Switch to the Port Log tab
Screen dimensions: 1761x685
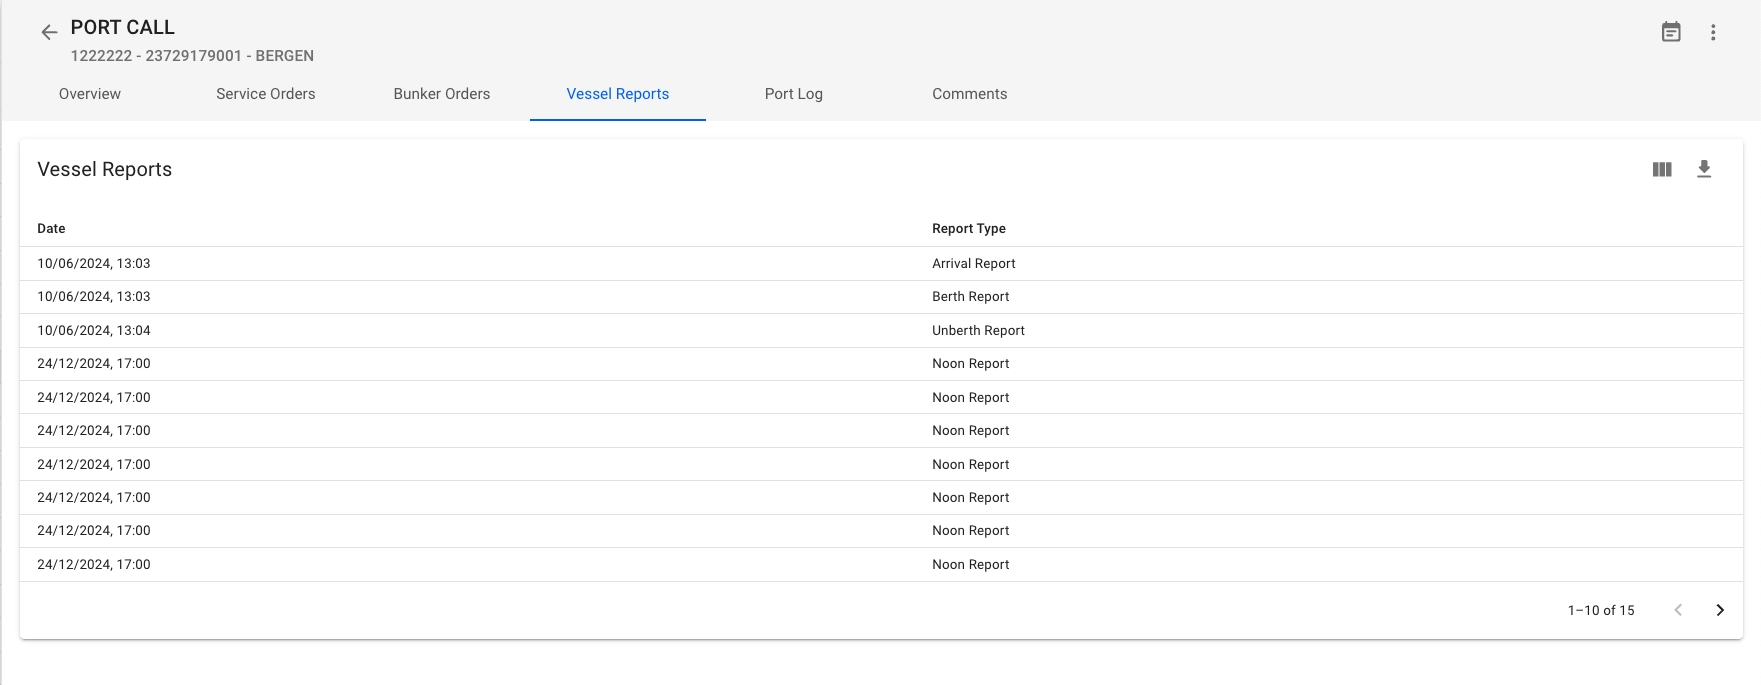tap(793, 94)
